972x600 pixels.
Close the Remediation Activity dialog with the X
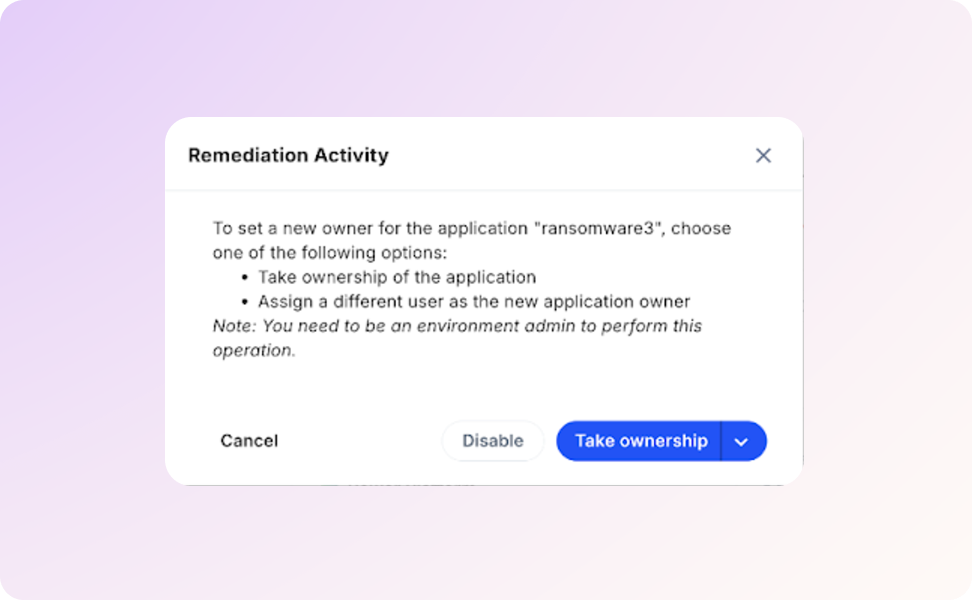point(763,156)
